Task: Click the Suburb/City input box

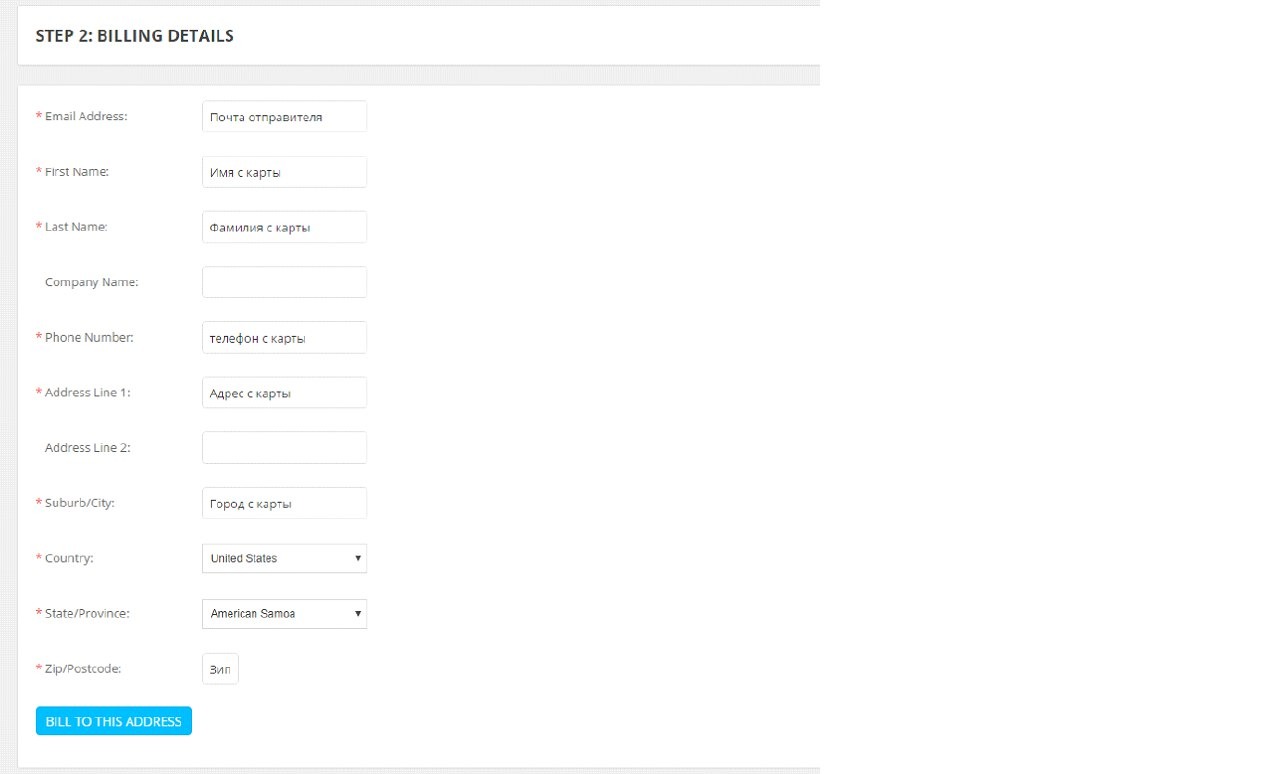Action: click(x=284, y=503)
